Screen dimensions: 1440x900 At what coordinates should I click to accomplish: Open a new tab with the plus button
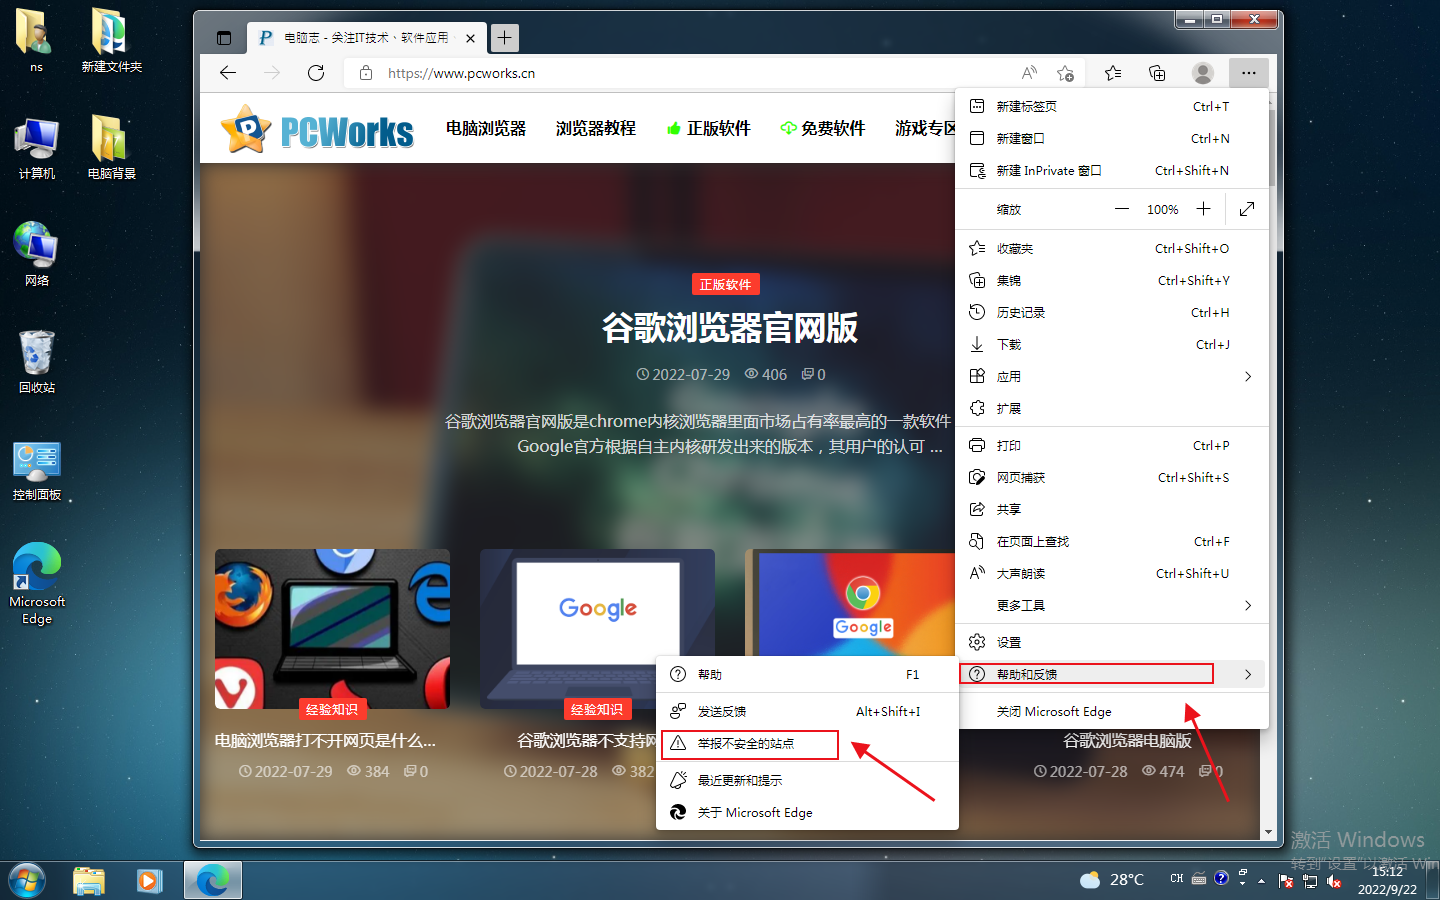tap(505, 38)
